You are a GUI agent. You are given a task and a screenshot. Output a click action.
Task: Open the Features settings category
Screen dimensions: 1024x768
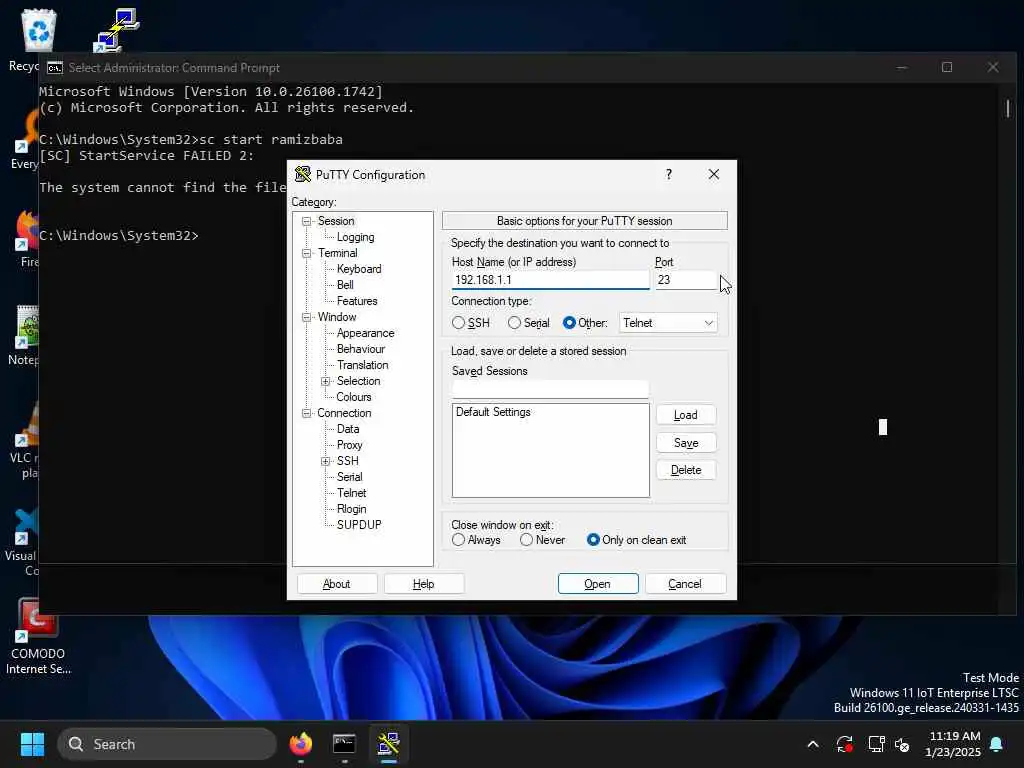(x=357, y=301)
